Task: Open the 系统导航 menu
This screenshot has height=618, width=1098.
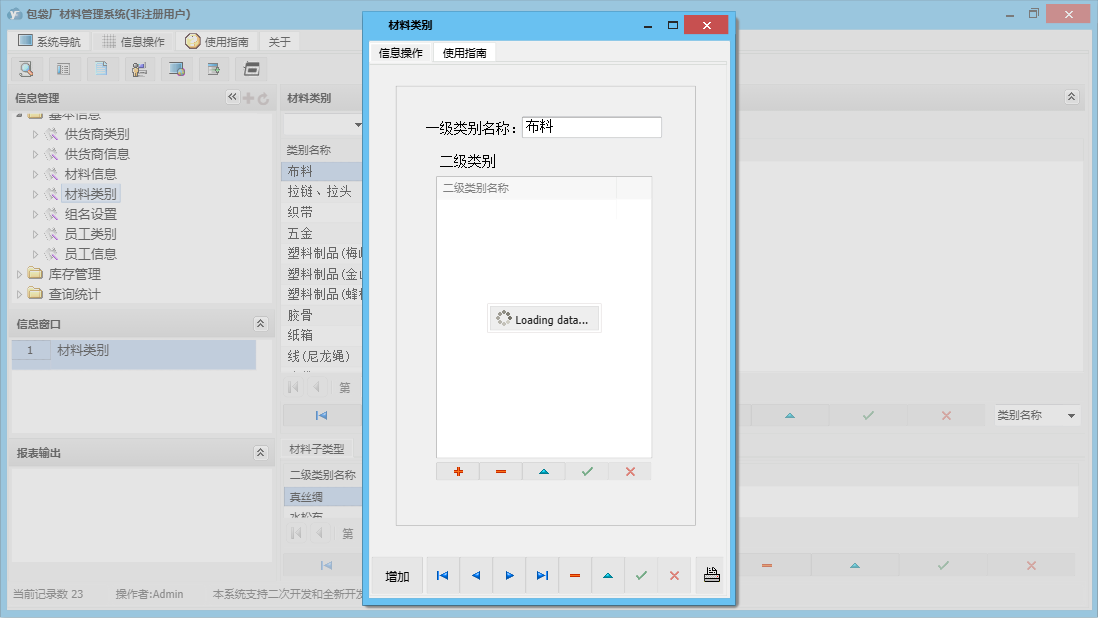Action: 48,41
